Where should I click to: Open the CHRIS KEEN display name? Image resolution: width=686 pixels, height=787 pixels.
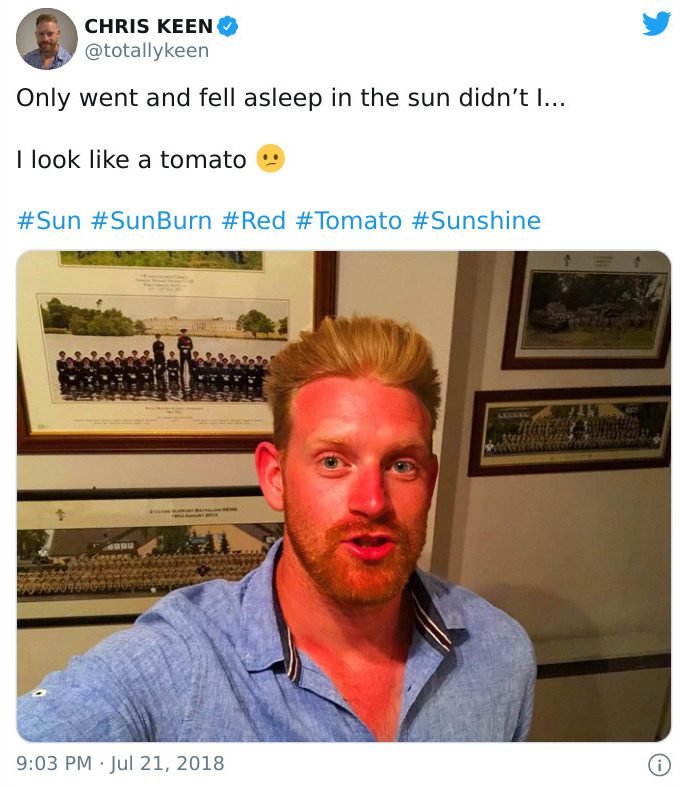(x=149, y=26)
